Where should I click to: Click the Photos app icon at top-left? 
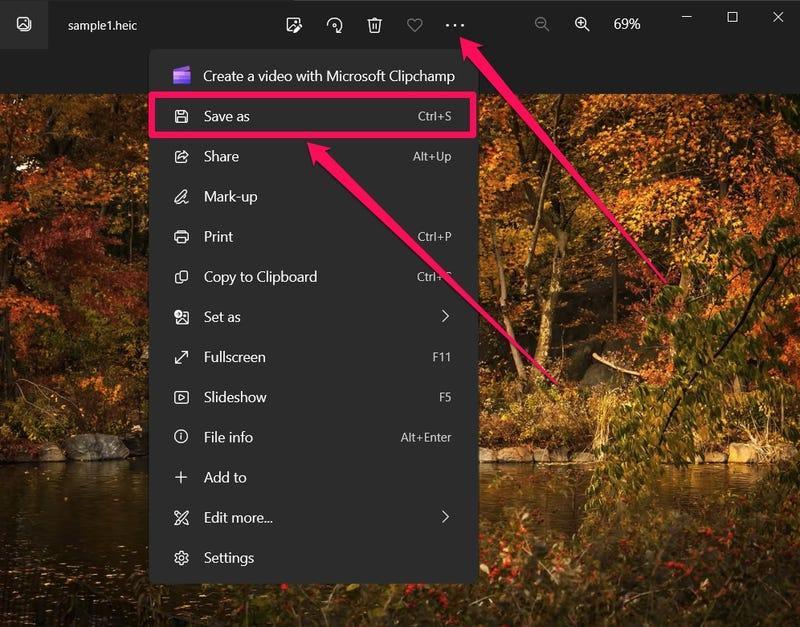pyautogui.click(x=24, y=24)
